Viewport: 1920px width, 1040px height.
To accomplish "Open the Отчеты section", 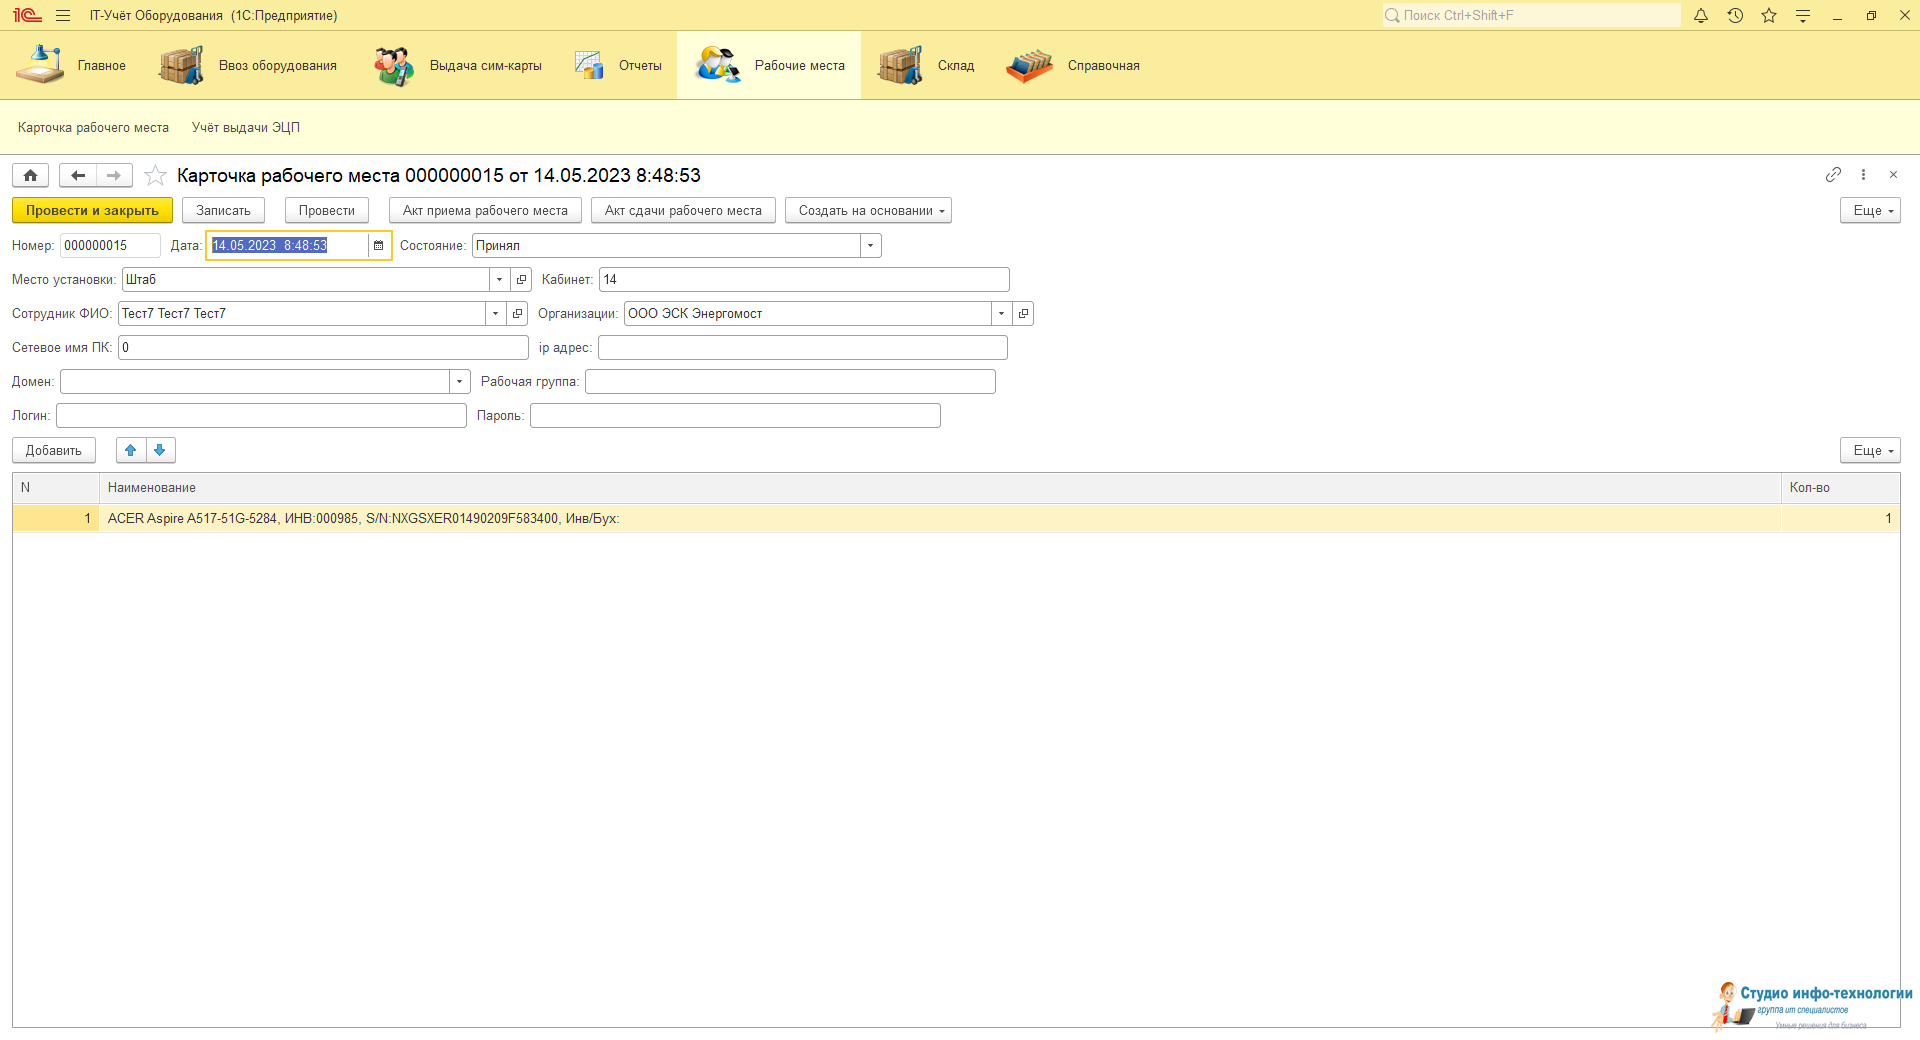I will (619, 66).
